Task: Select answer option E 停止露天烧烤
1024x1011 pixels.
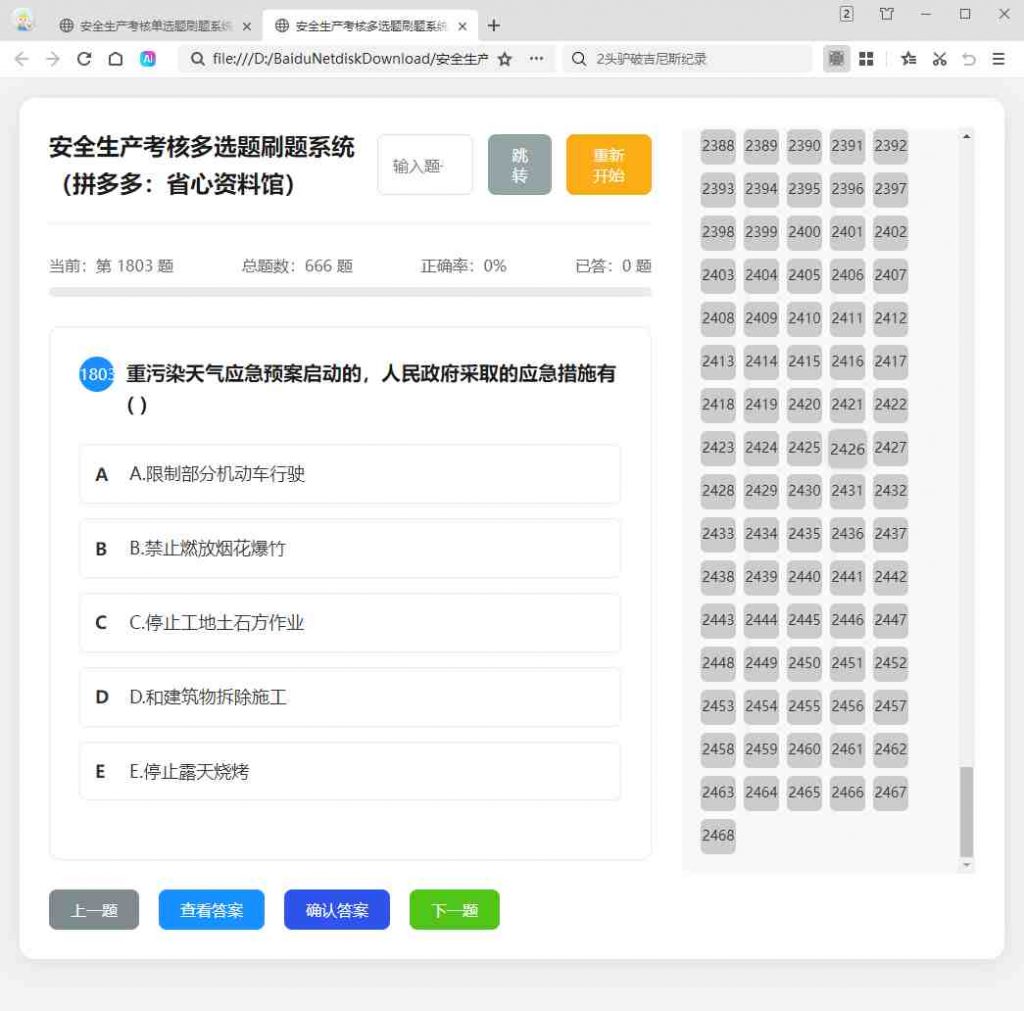Action: click(348, 771)
